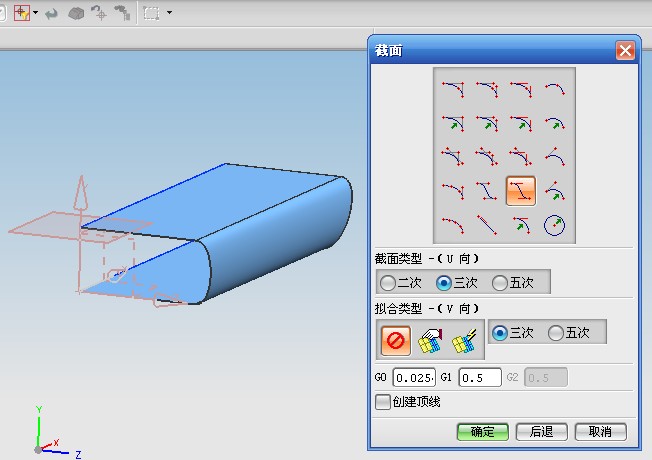Click the 取消 cancel button
This screenshot has width=652, height=460.
[x=600, y=432]
